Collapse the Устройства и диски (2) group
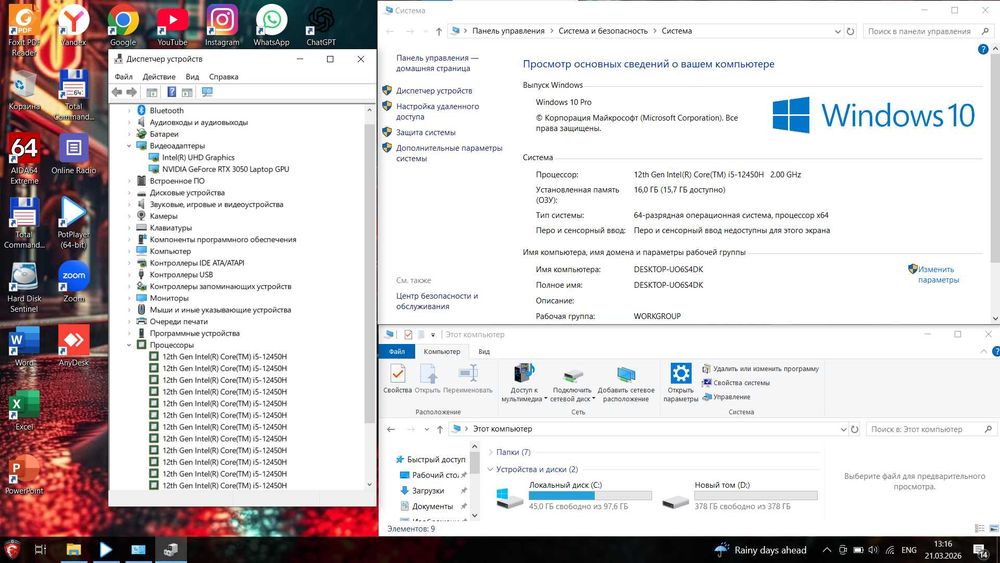The width and height of the screenshot is (1000, 563). (490, 469)
